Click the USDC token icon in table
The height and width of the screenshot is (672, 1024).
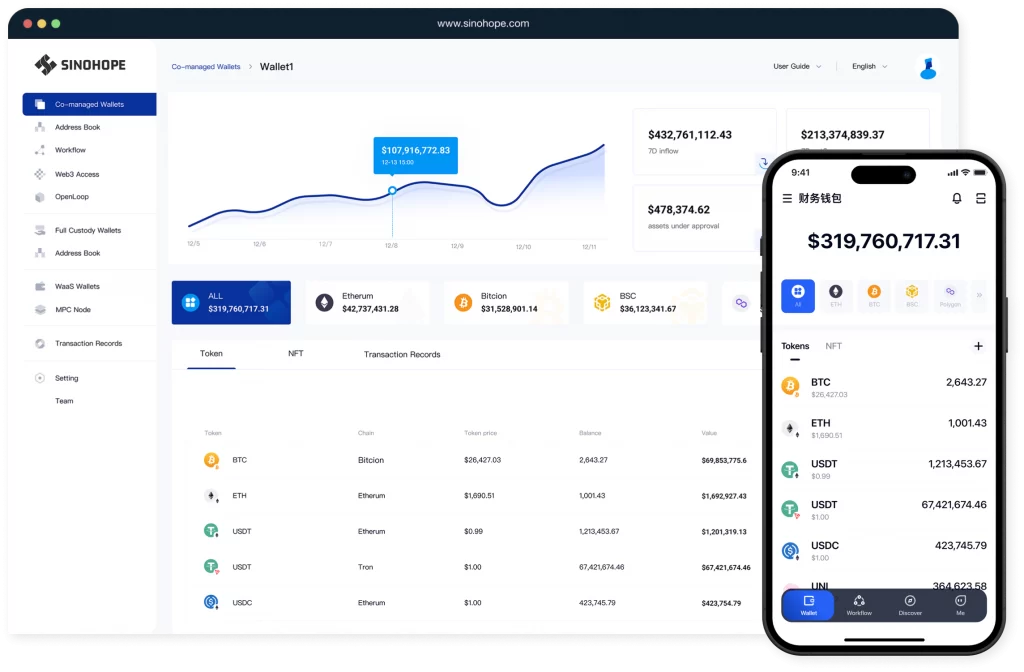(211, 602)
